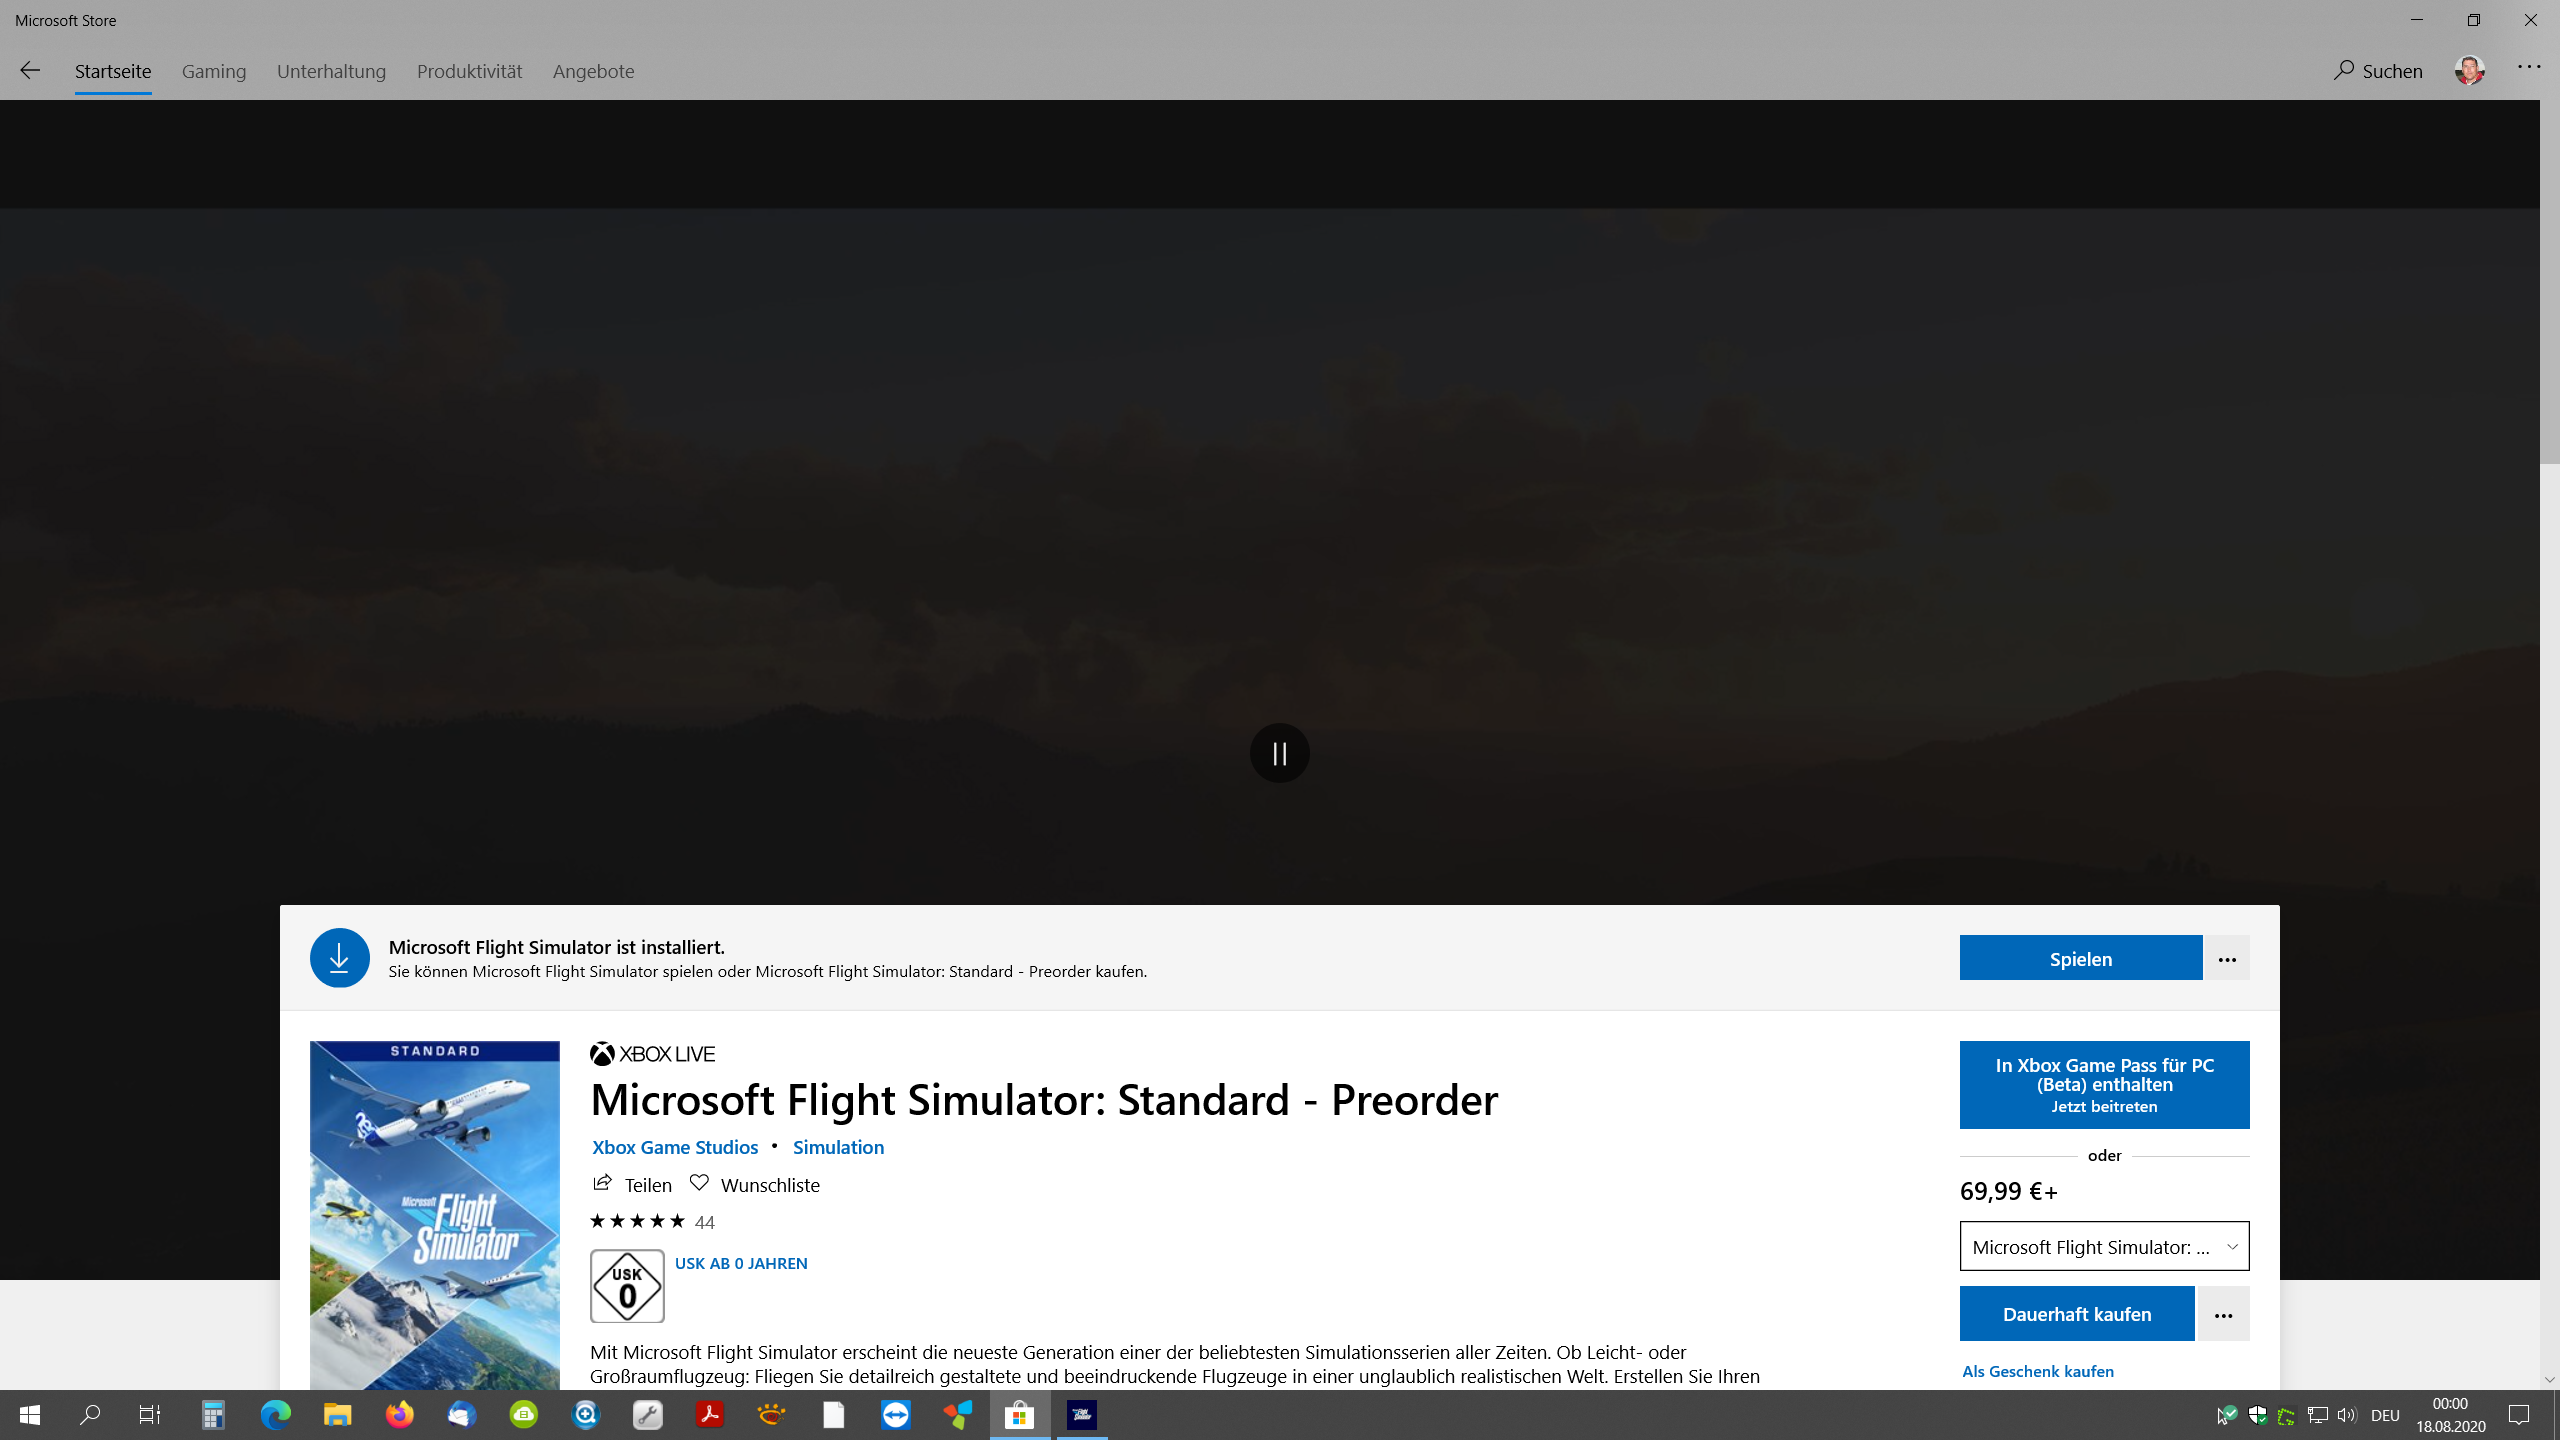
Task: Switch to the Angebote tab
Action: click(593, 71)
